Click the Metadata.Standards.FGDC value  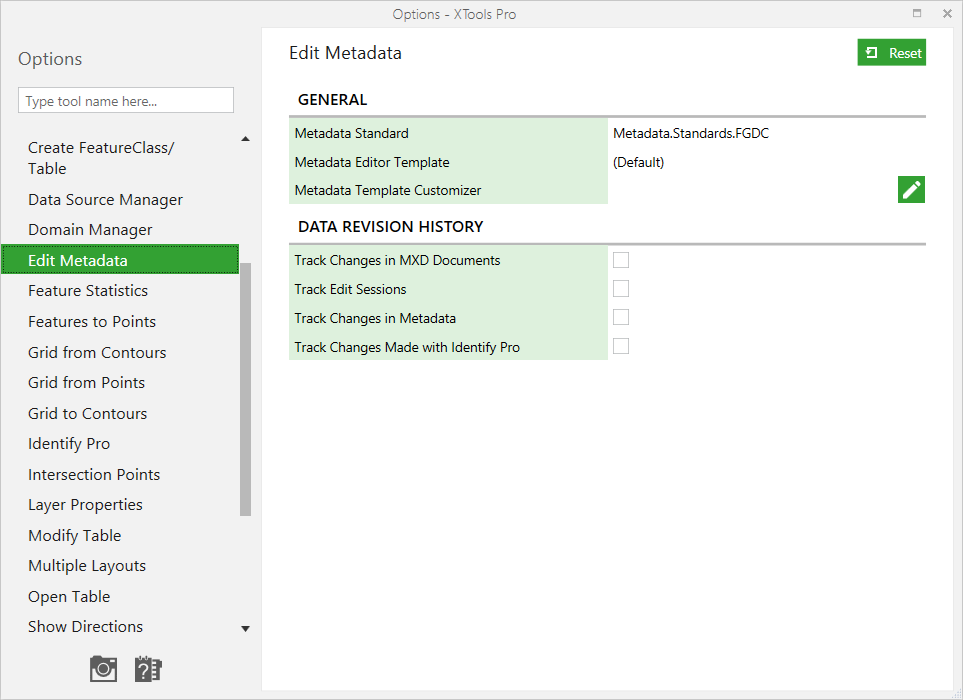pyautogui.click(x=691, y=133)
